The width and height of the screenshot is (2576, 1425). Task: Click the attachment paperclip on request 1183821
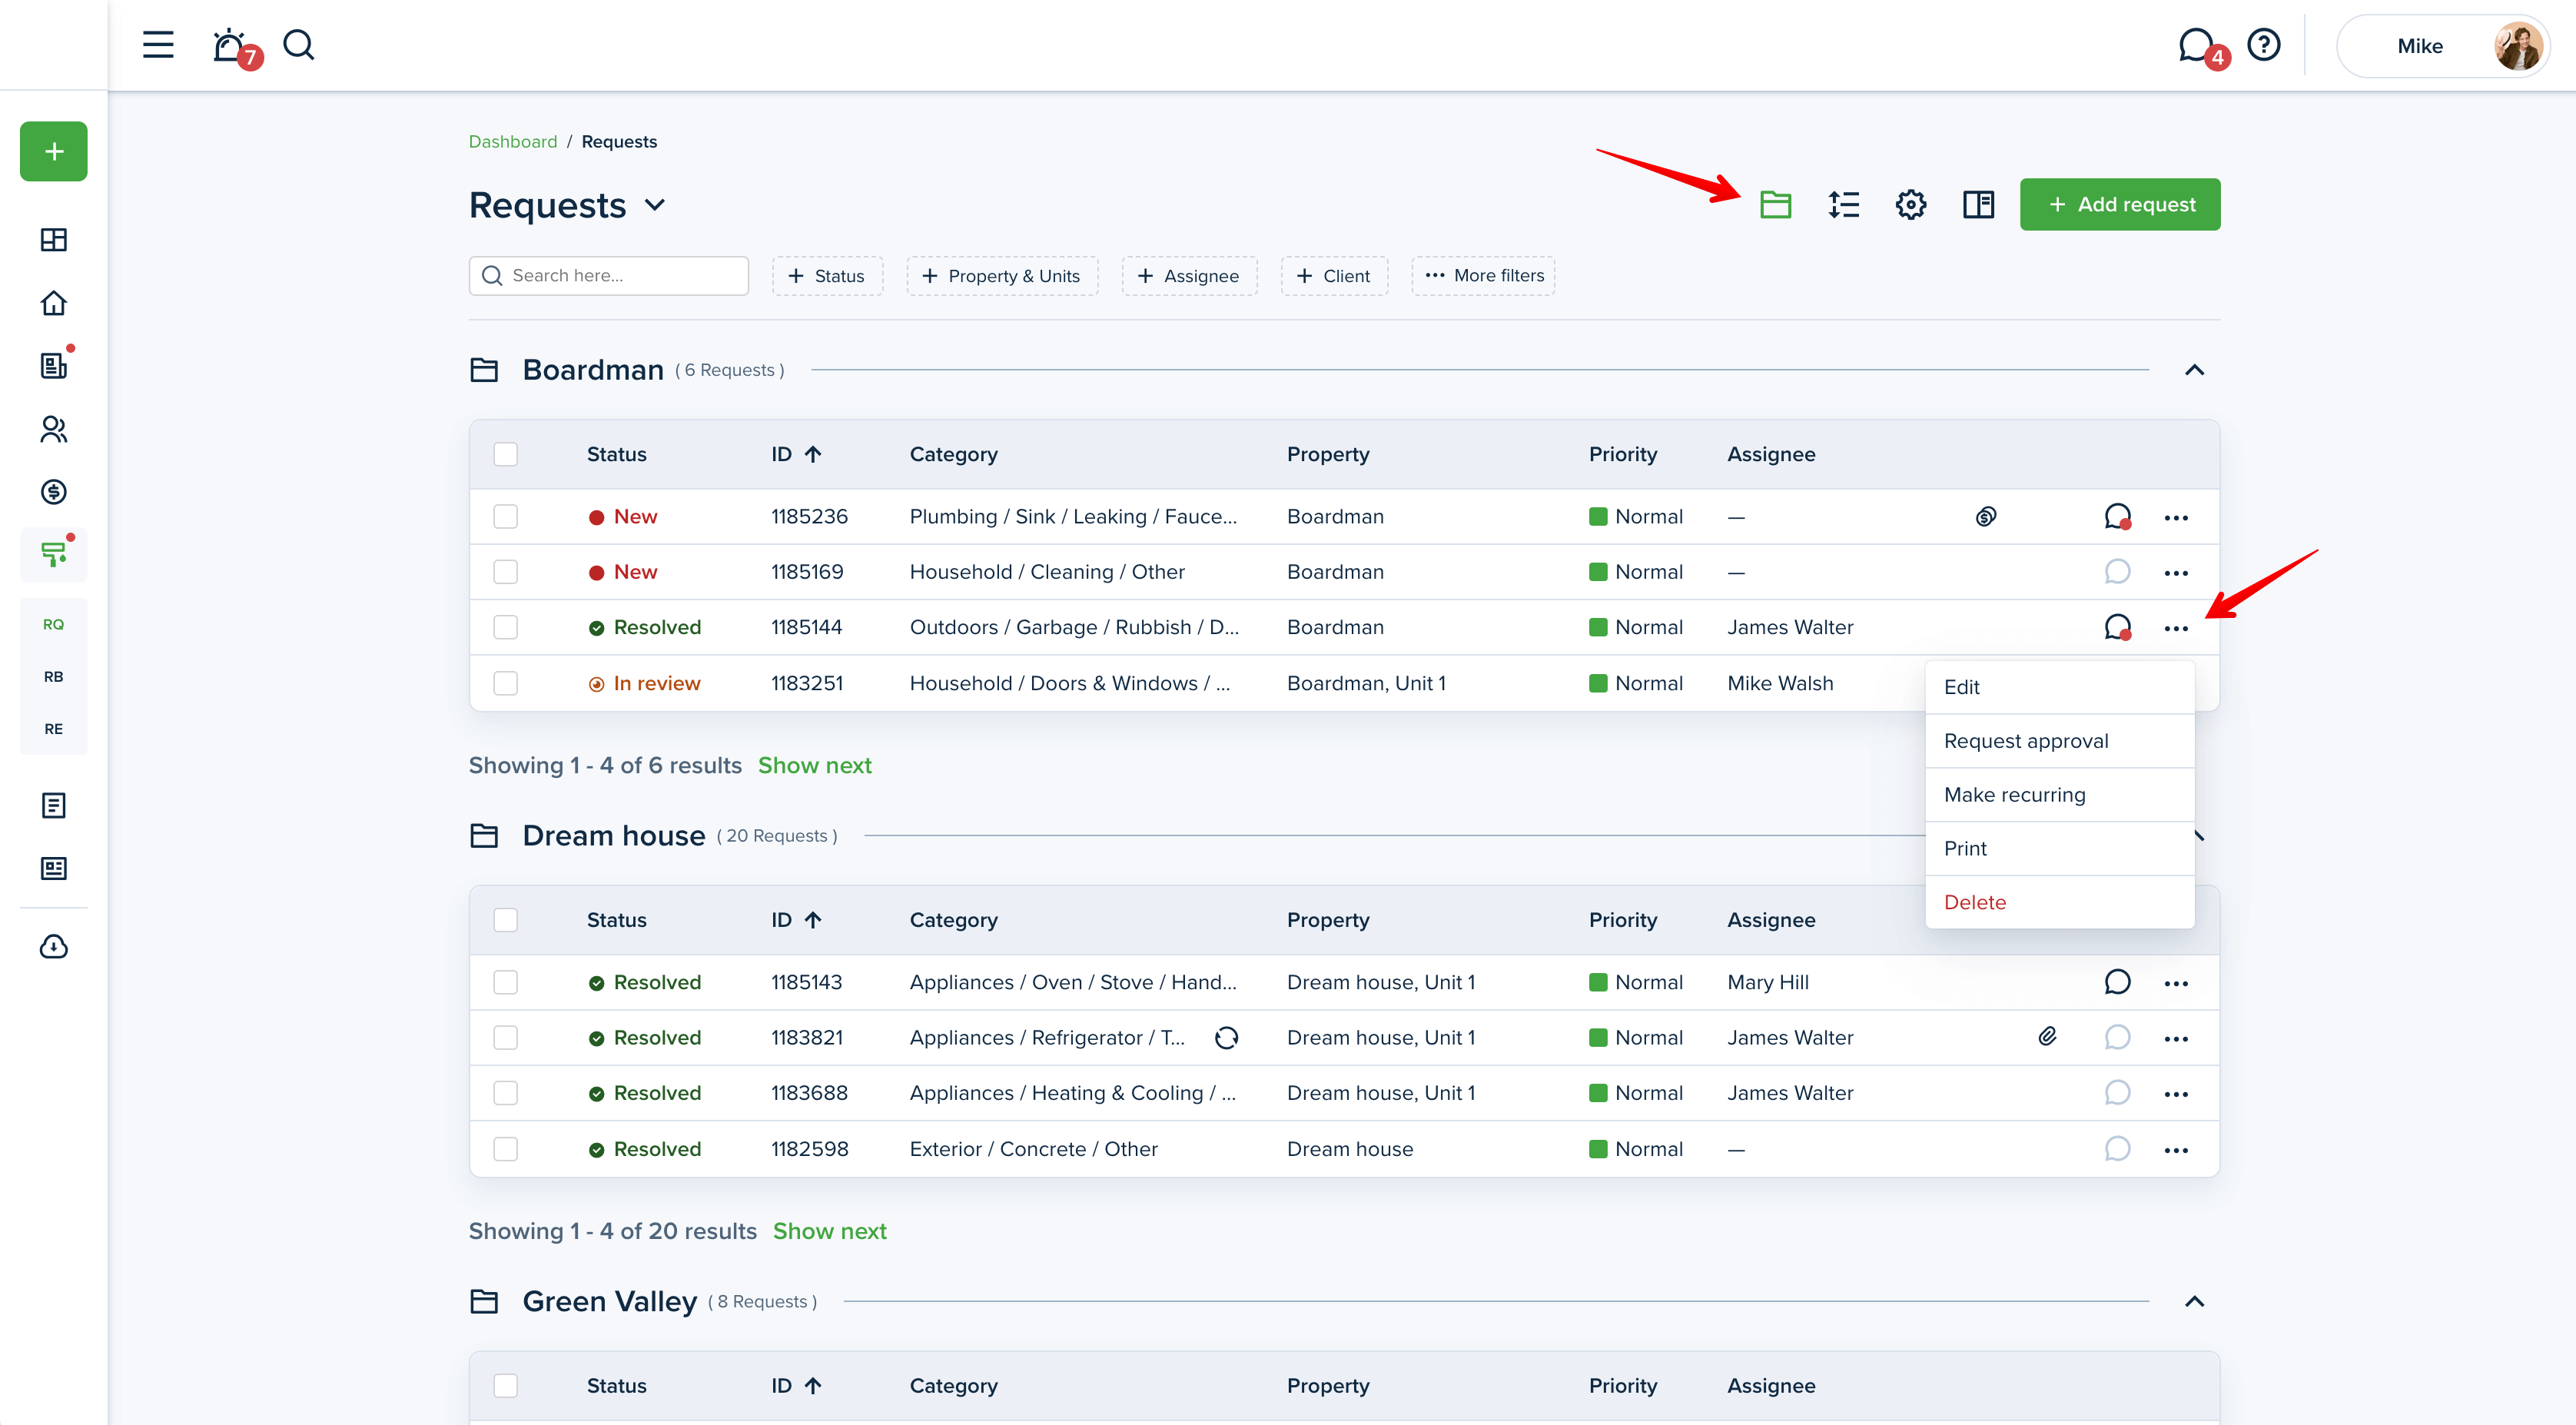[2047, 1037]
